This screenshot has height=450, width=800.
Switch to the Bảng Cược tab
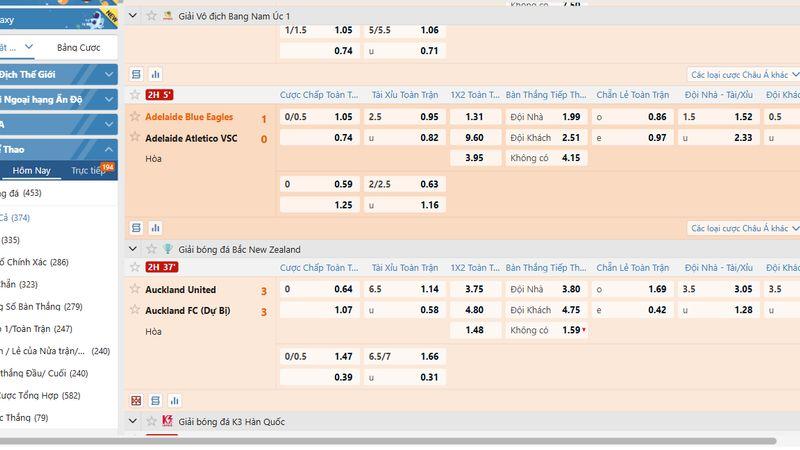(79, 47)
